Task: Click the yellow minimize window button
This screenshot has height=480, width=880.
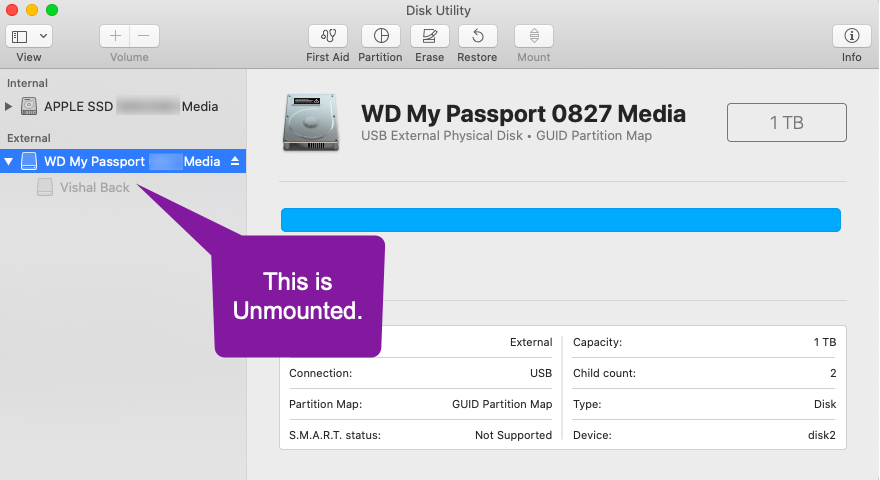Action: click(x=32, y=10)
